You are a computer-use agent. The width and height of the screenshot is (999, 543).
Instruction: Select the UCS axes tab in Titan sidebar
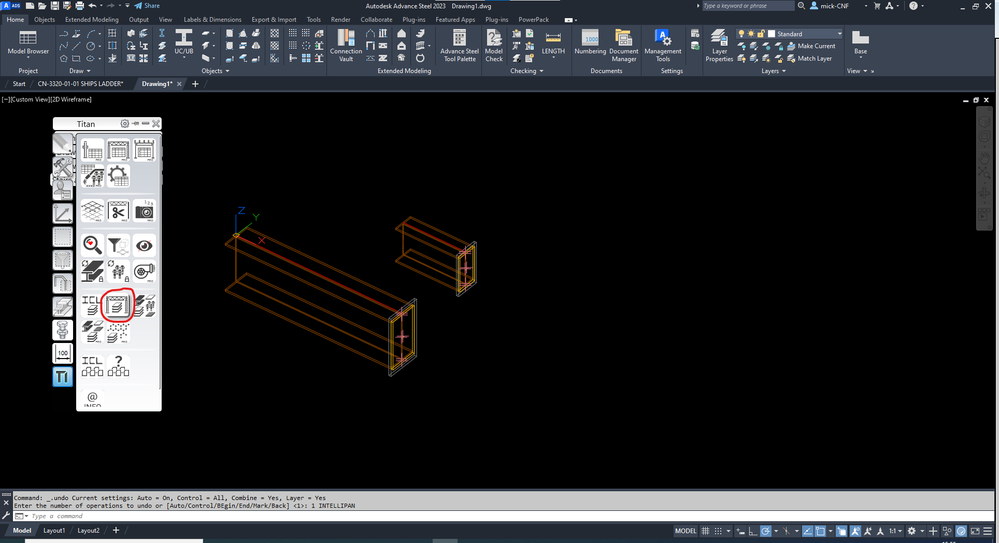click(62, 214)
